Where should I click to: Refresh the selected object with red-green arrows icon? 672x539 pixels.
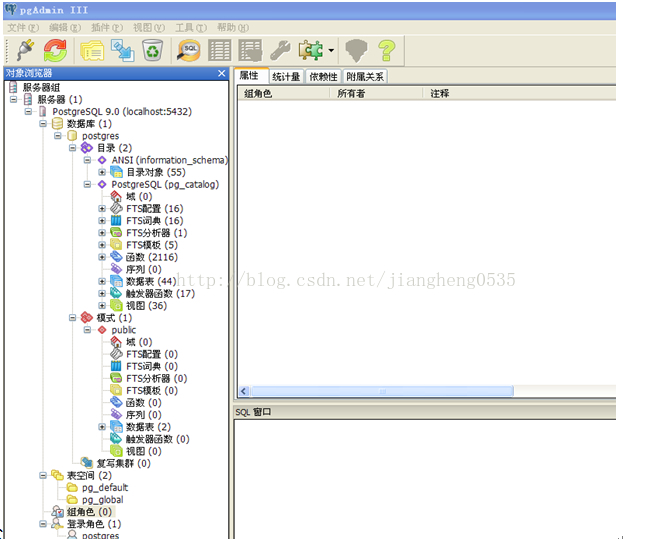(x=55, y=51)
